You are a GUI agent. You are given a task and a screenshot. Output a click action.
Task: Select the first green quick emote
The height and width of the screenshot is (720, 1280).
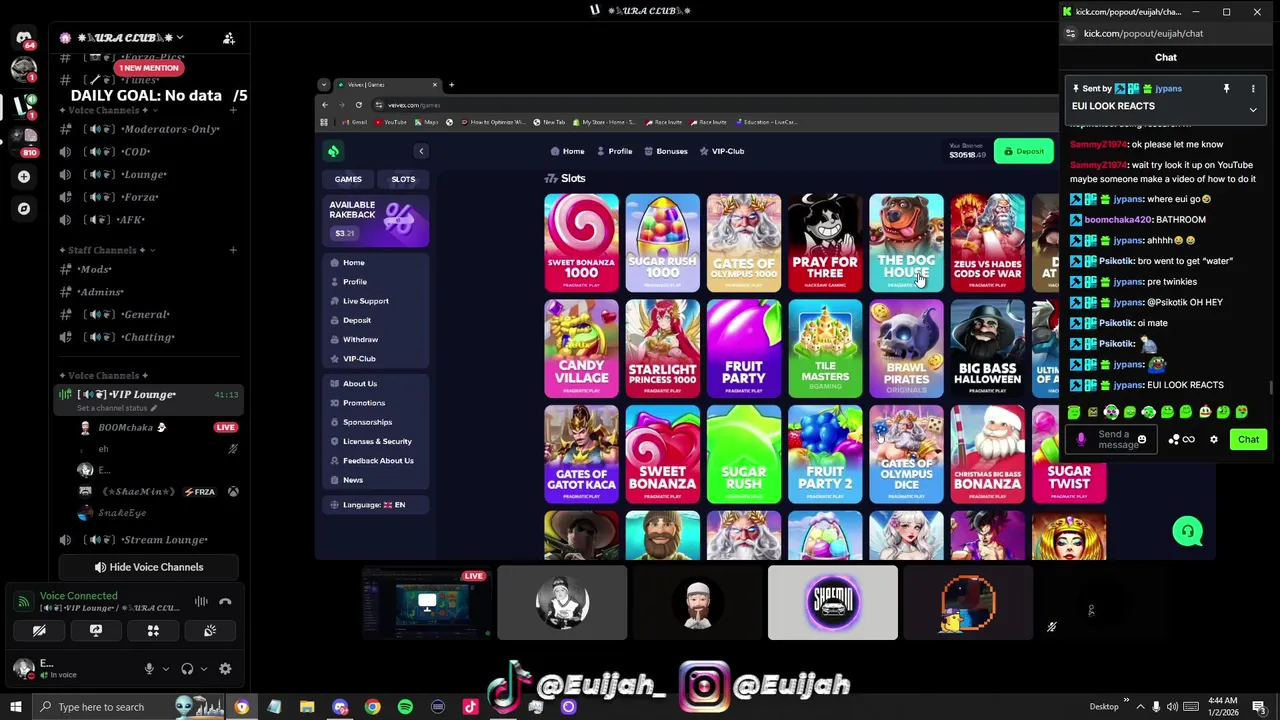click(x=1074, y=412)
